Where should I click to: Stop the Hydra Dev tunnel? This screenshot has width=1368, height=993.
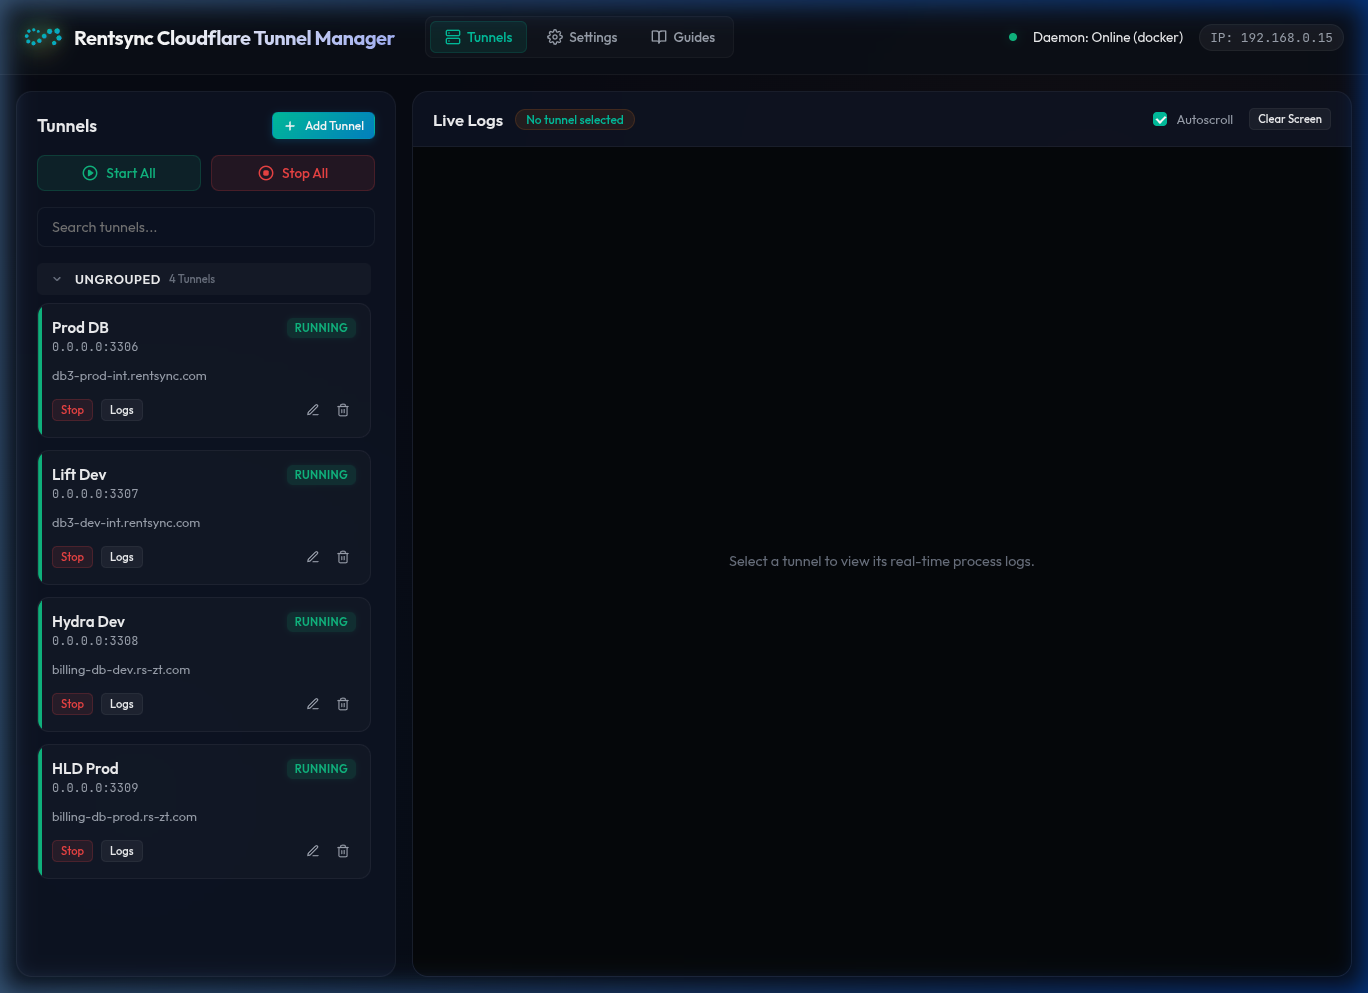(72, 704)
